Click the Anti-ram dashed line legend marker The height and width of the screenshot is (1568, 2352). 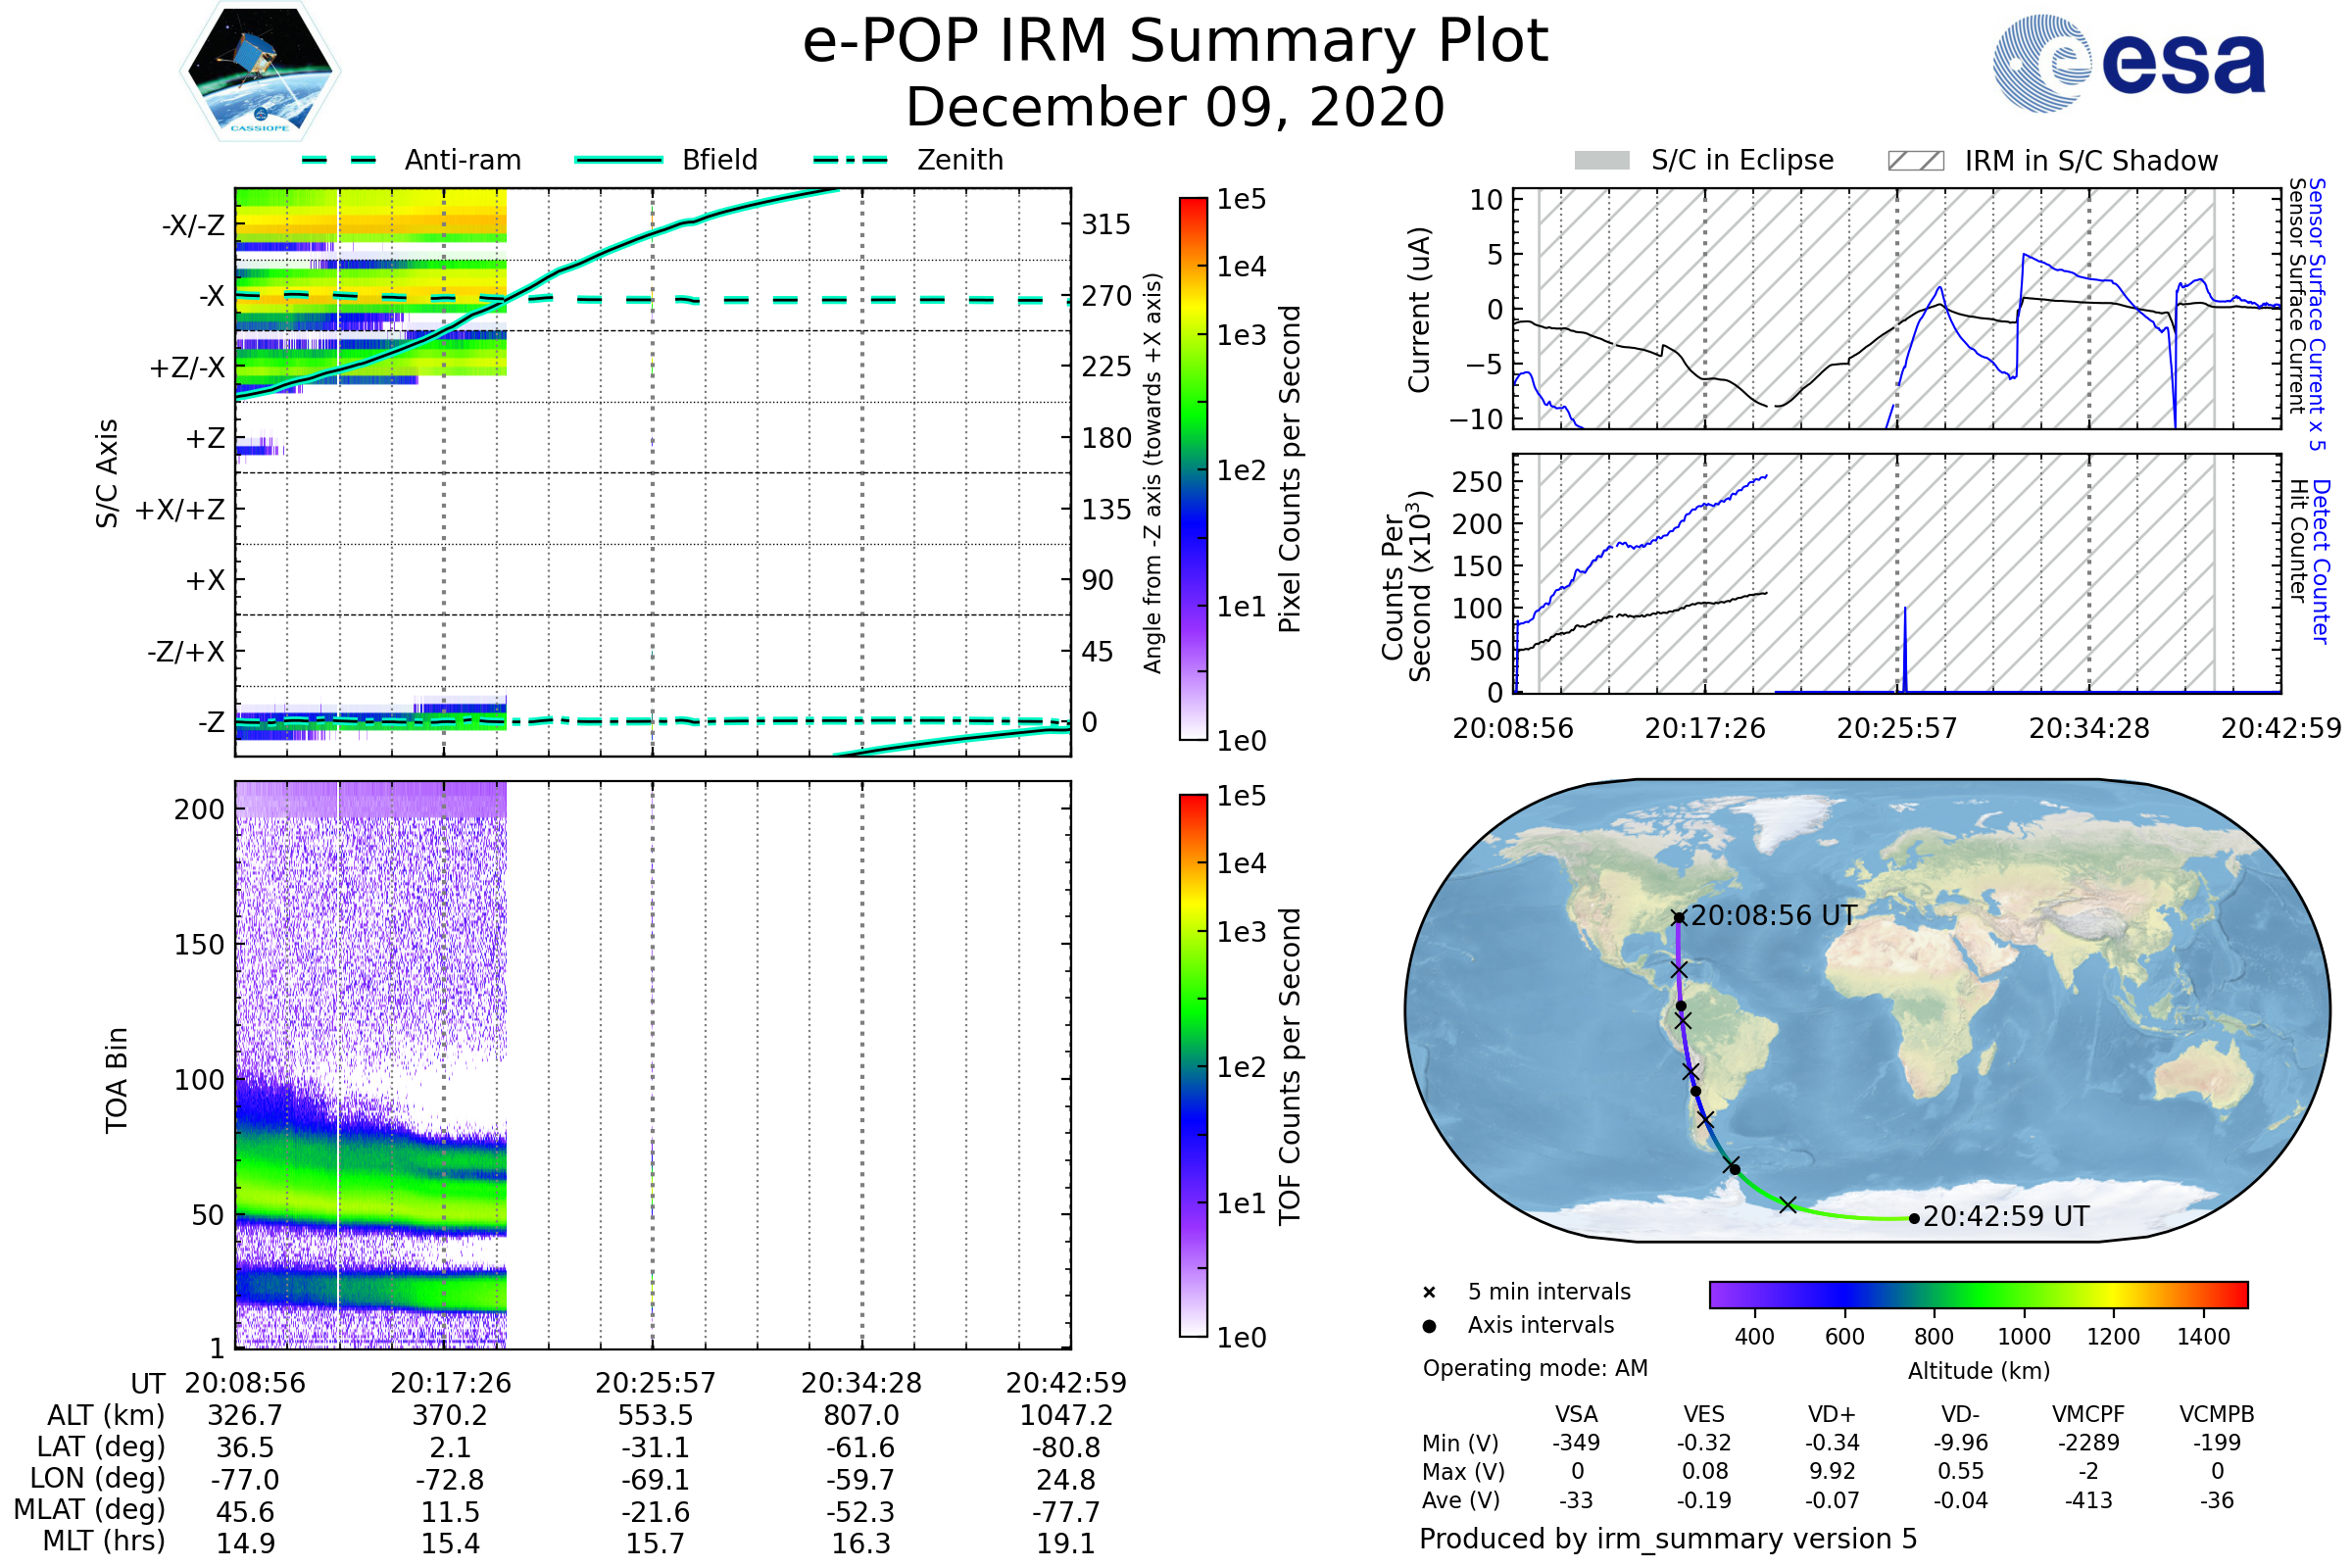pyautogui.click(x=339, y=160)
